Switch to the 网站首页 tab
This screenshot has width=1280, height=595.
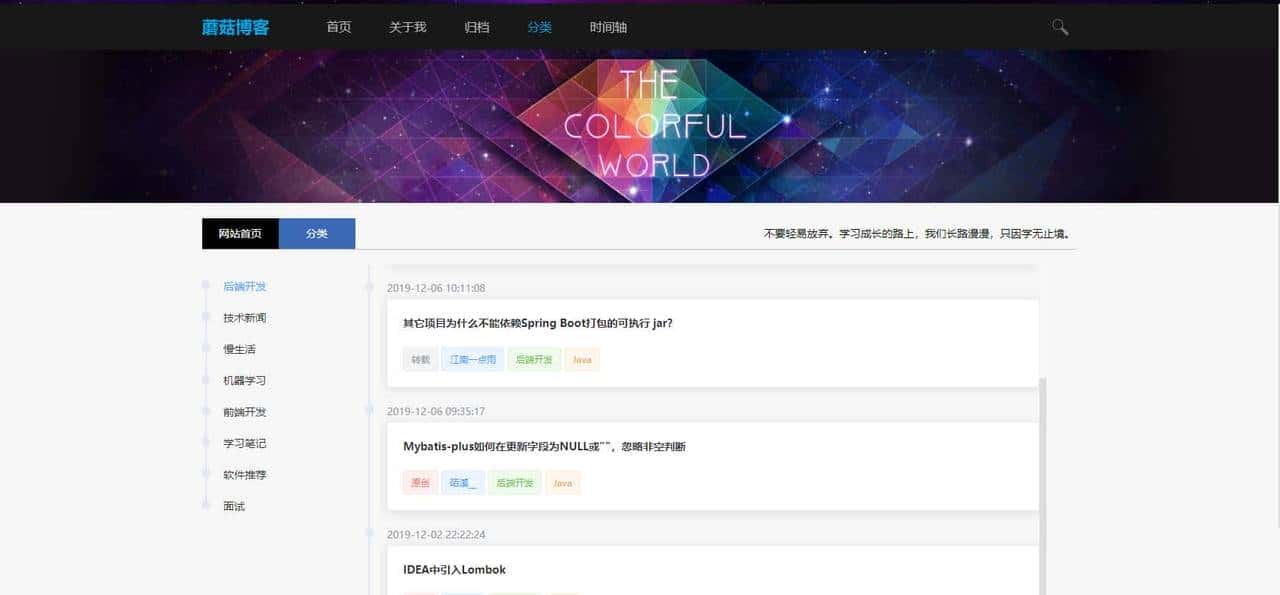click(240, 233)
